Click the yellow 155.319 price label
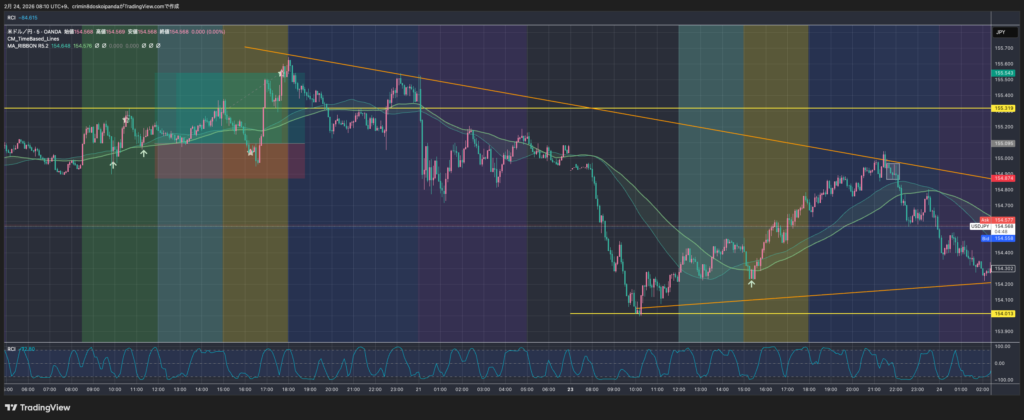The width and height of the screenshot is (1024, 420). pos(1003,107)
